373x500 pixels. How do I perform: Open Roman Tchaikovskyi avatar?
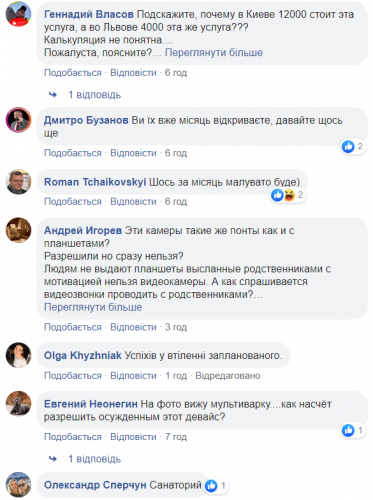tap(18, 182)
